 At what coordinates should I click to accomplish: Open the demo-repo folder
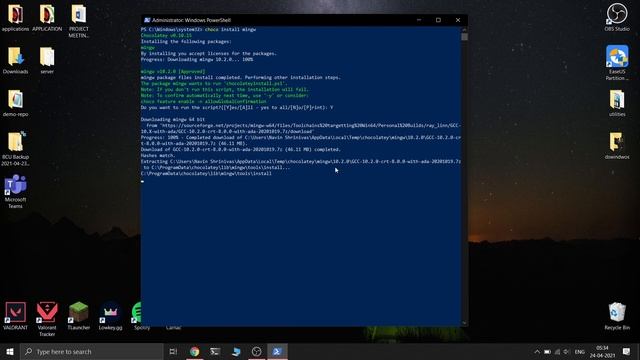[15, 103]
